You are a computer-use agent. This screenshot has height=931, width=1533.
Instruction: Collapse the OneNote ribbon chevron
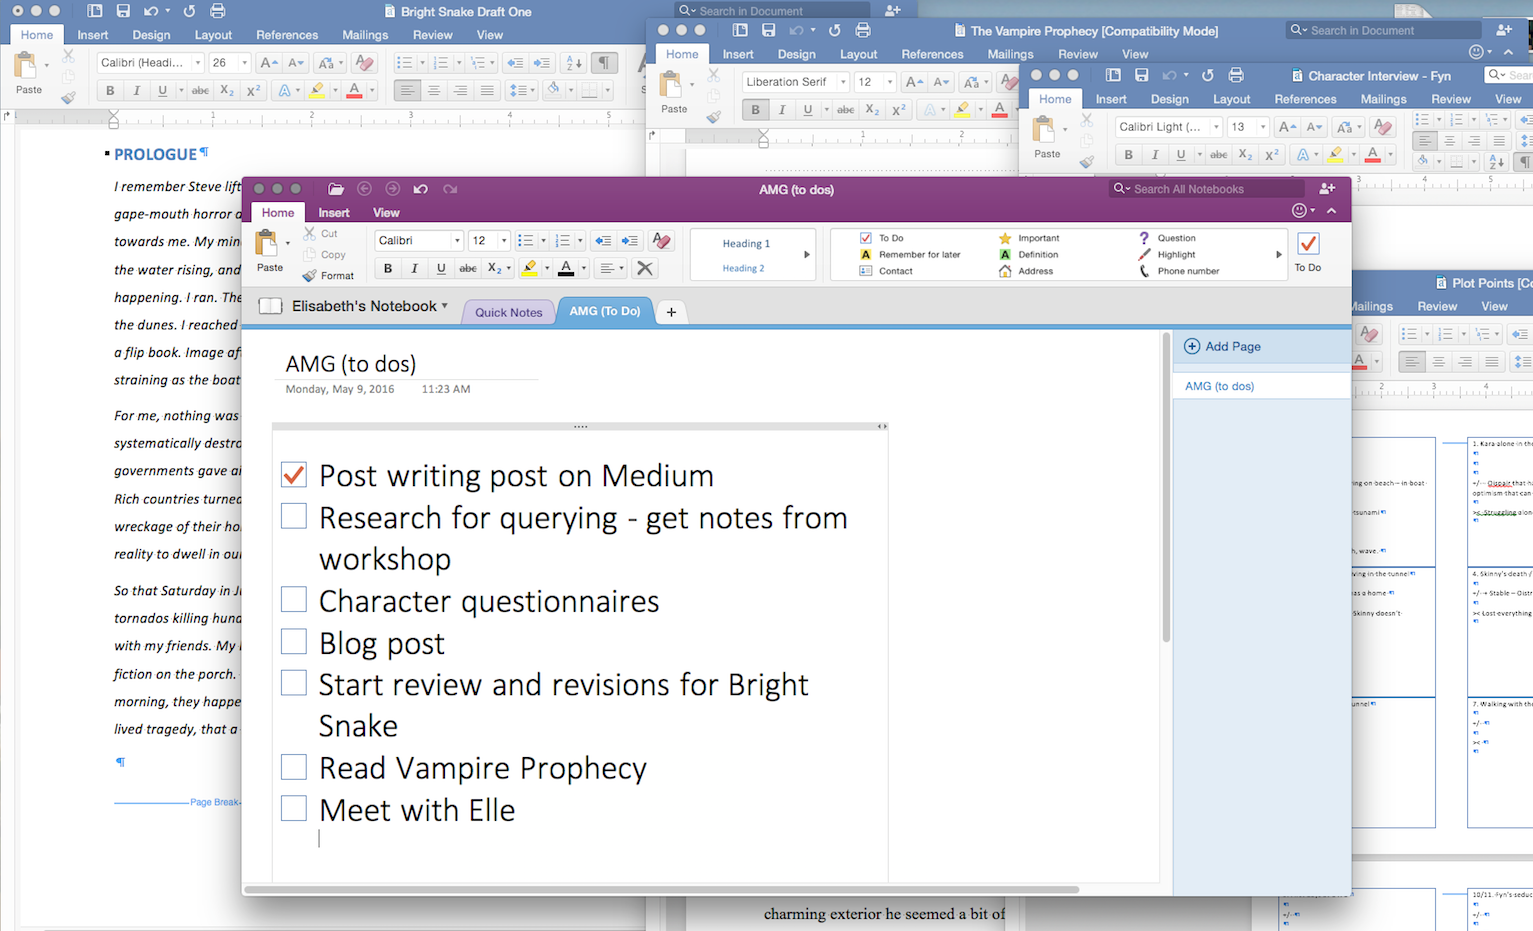1332,211
